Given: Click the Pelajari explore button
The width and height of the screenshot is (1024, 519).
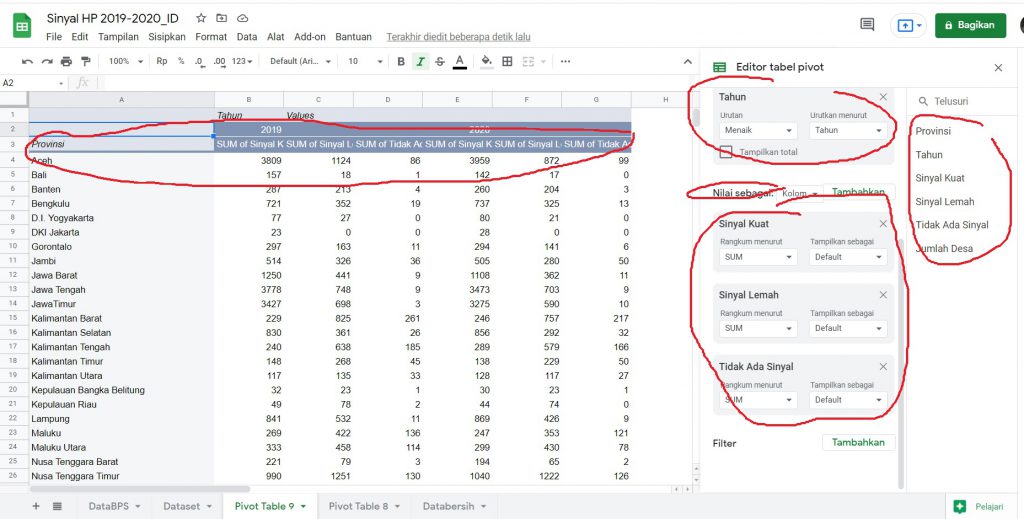Looking at the screenshot, I should [978, 507].
